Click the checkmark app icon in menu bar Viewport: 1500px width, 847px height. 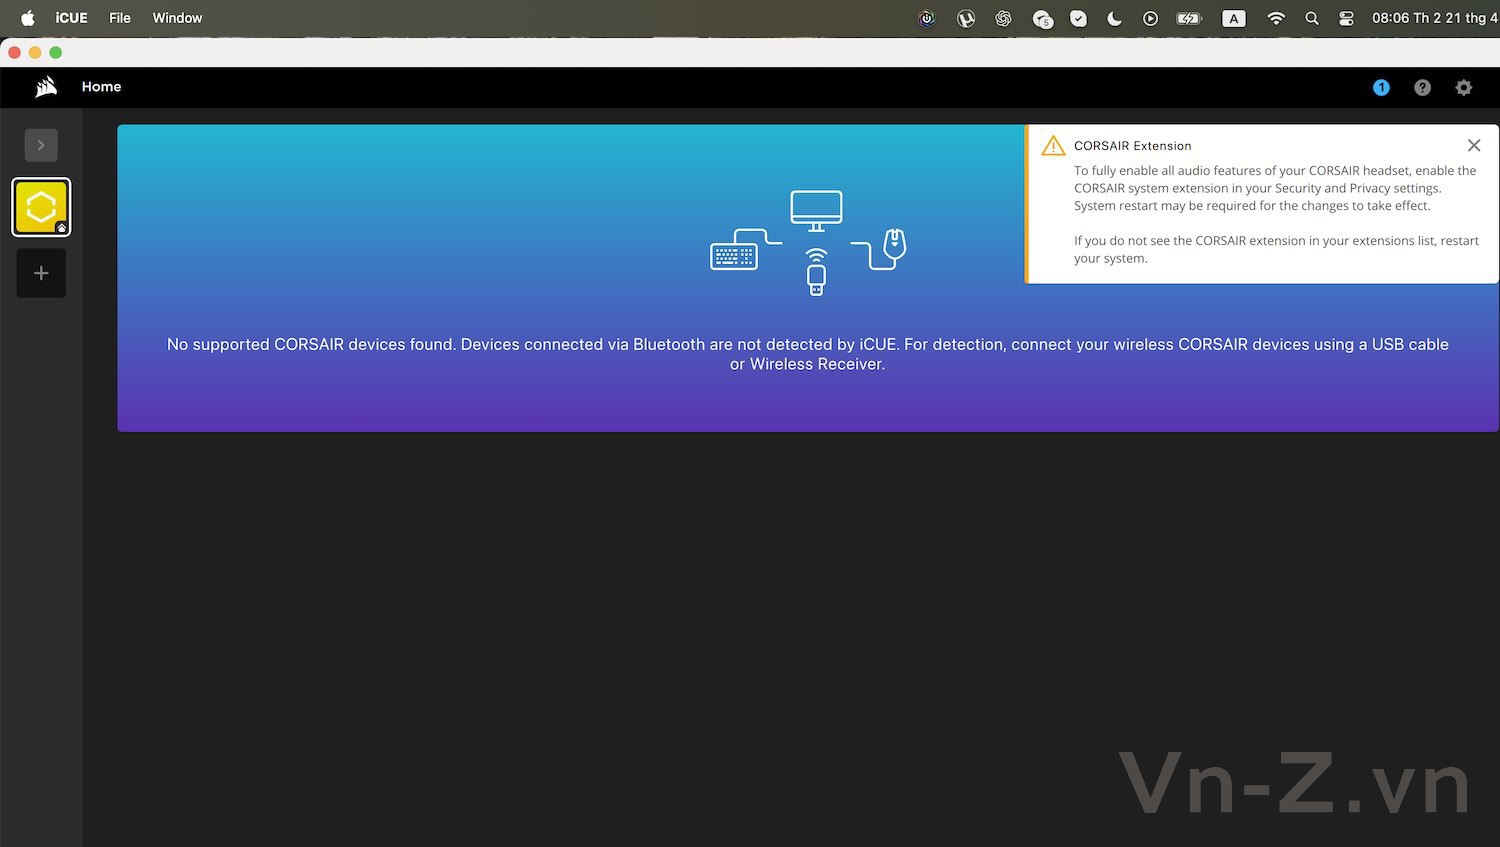[x=1078, y=18]
